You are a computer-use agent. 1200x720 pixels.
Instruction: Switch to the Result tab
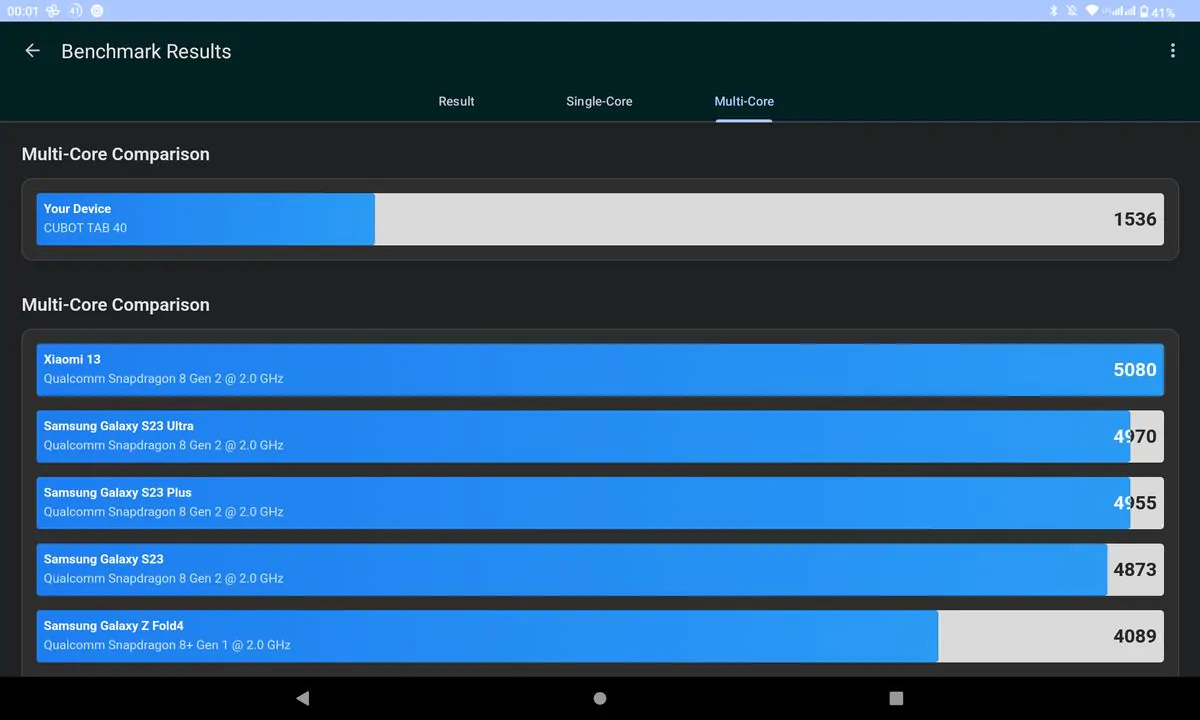pyautogui.click(x=456, y=101)
